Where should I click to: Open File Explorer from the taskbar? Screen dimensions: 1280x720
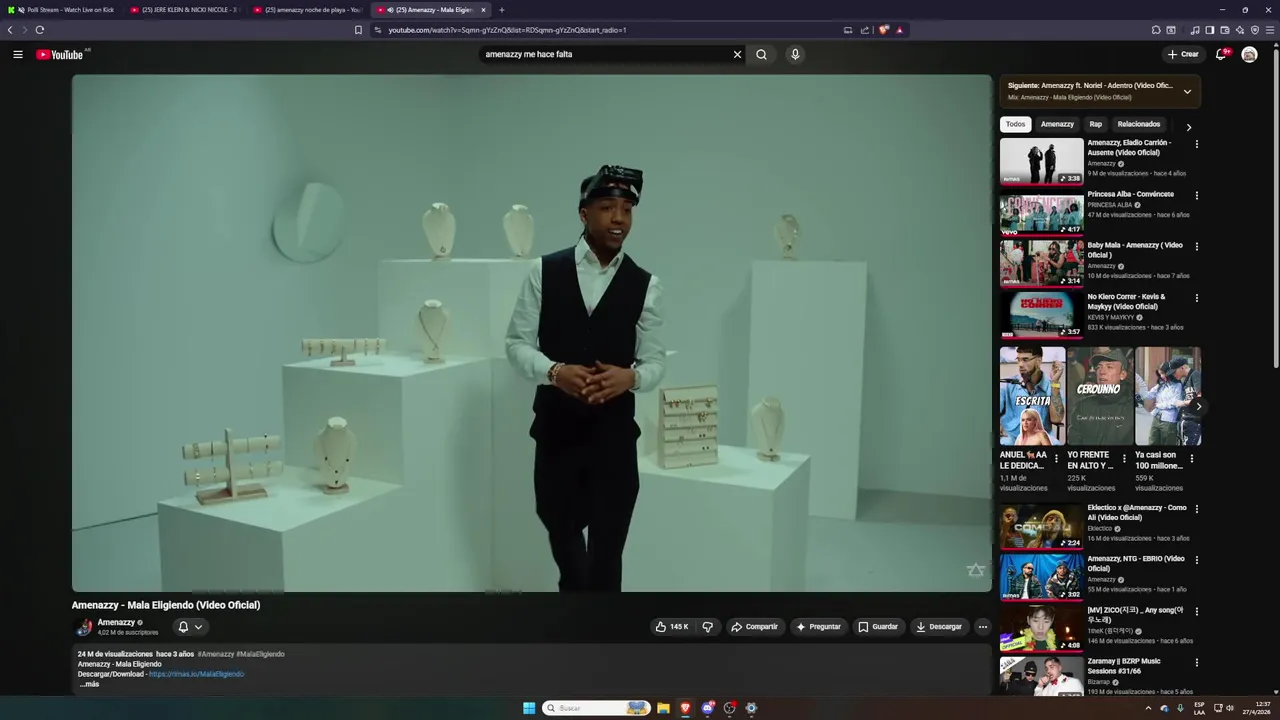pos(663,708)
